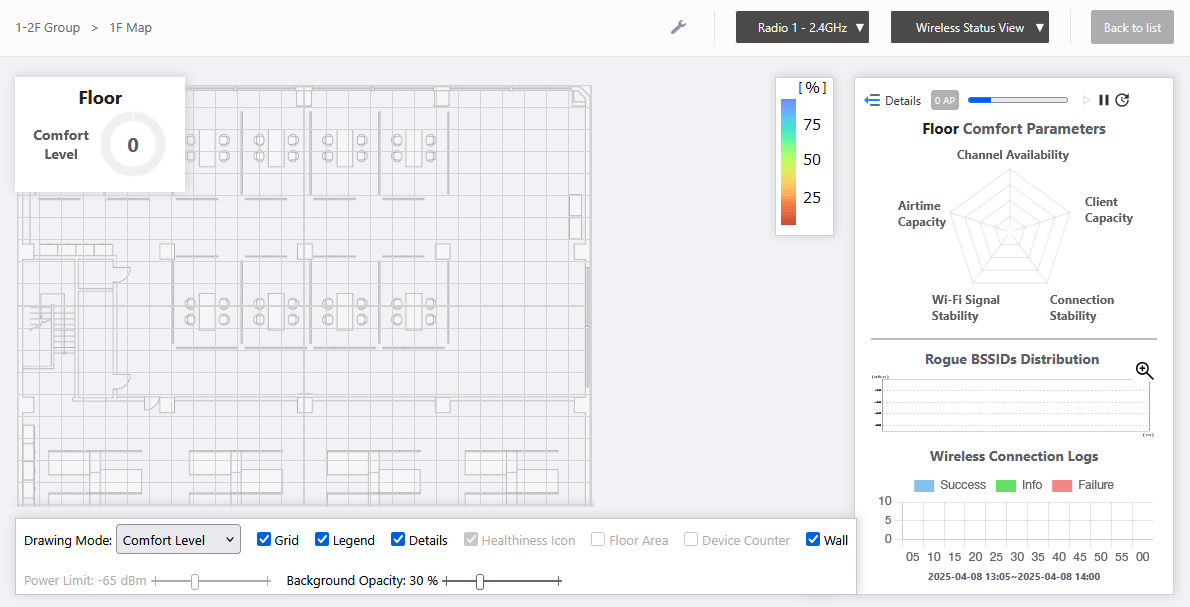This screenshot has width=1190, height=607.
Task: Click the 1F Map breadcrumb item
Action: pyautogui.click(x=131, y=28)
